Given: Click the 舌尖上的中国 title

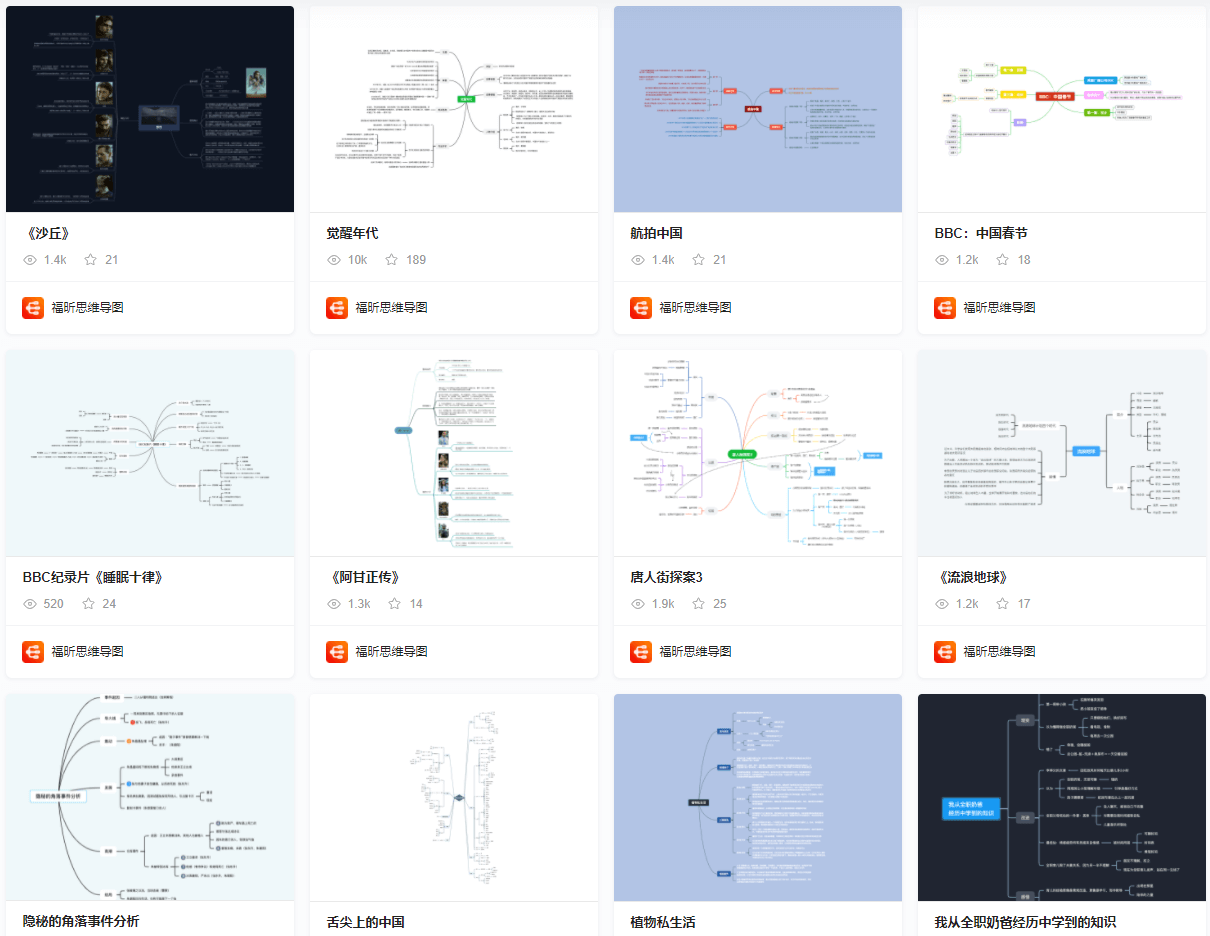Looking at the screenshot, I should [x=365, y=922].
